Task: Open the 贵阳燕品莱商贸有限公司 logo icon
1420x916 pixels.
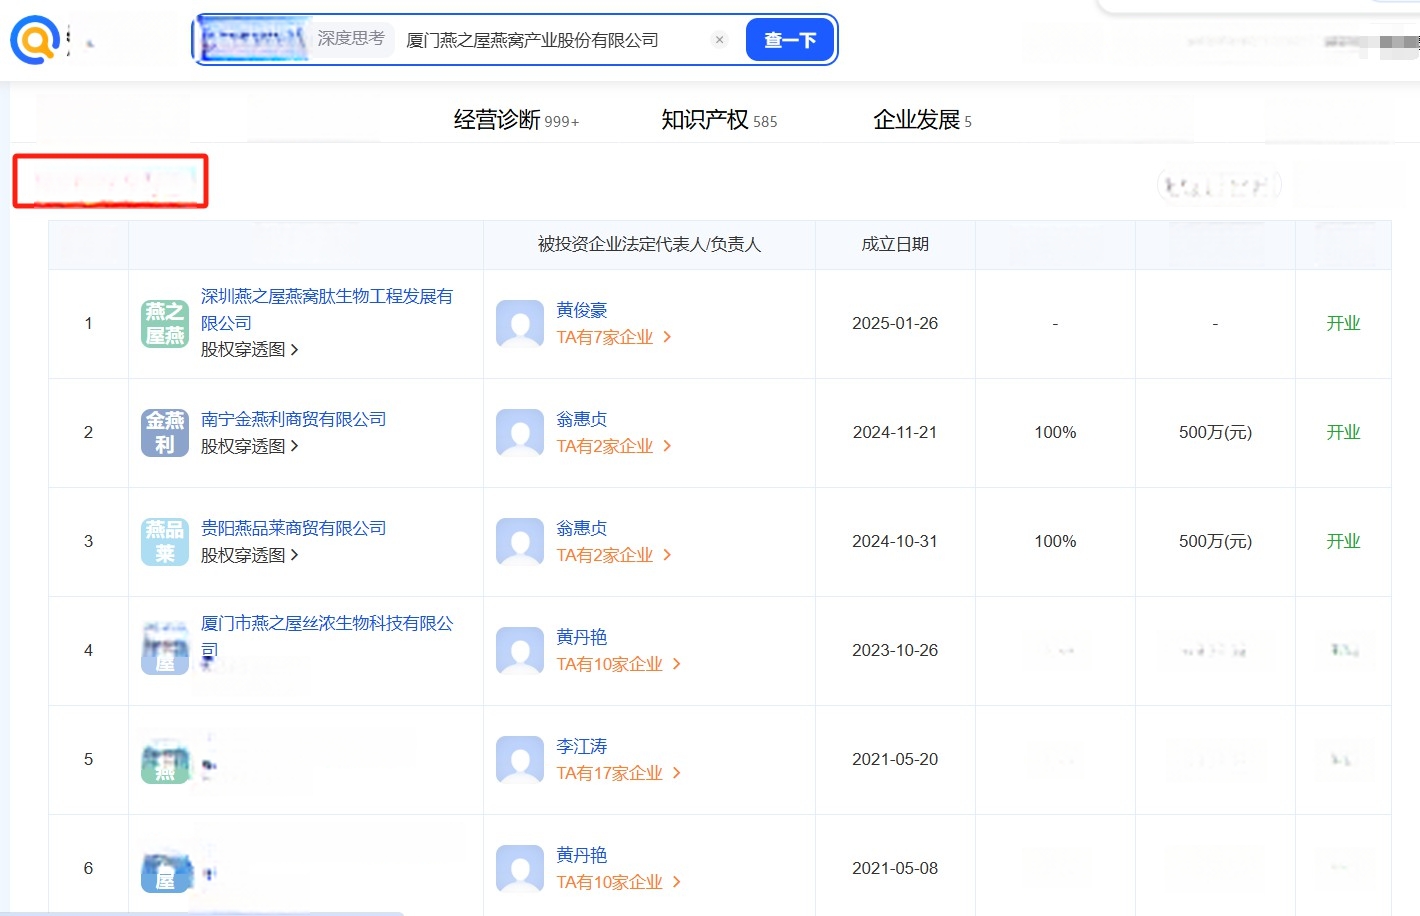Action: pos(165,542)
